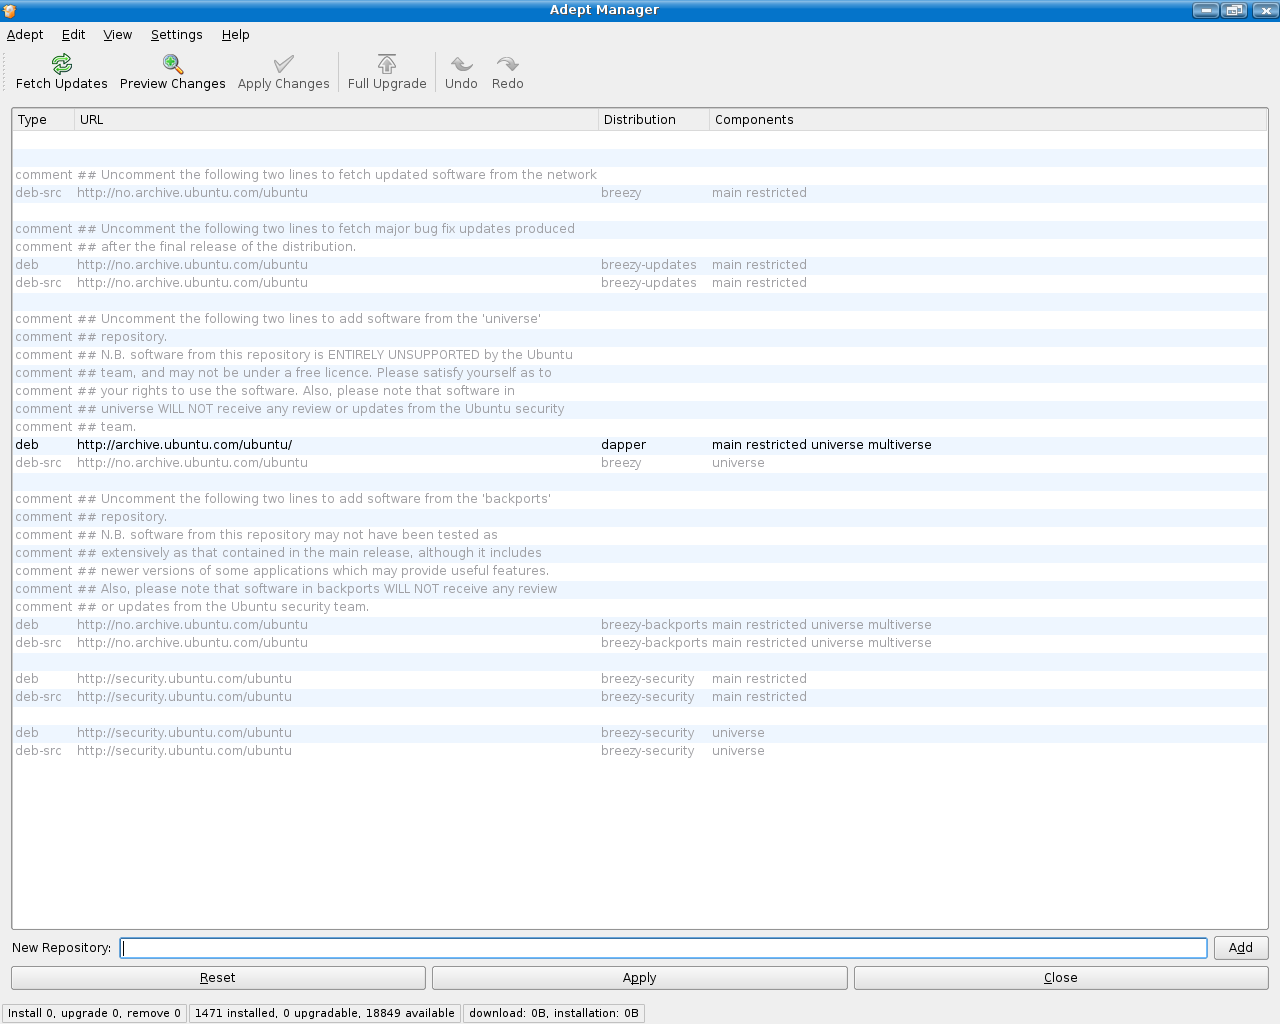
Task: Click the Adept Manager title bar app icon
Action: (x=10, y=10)
